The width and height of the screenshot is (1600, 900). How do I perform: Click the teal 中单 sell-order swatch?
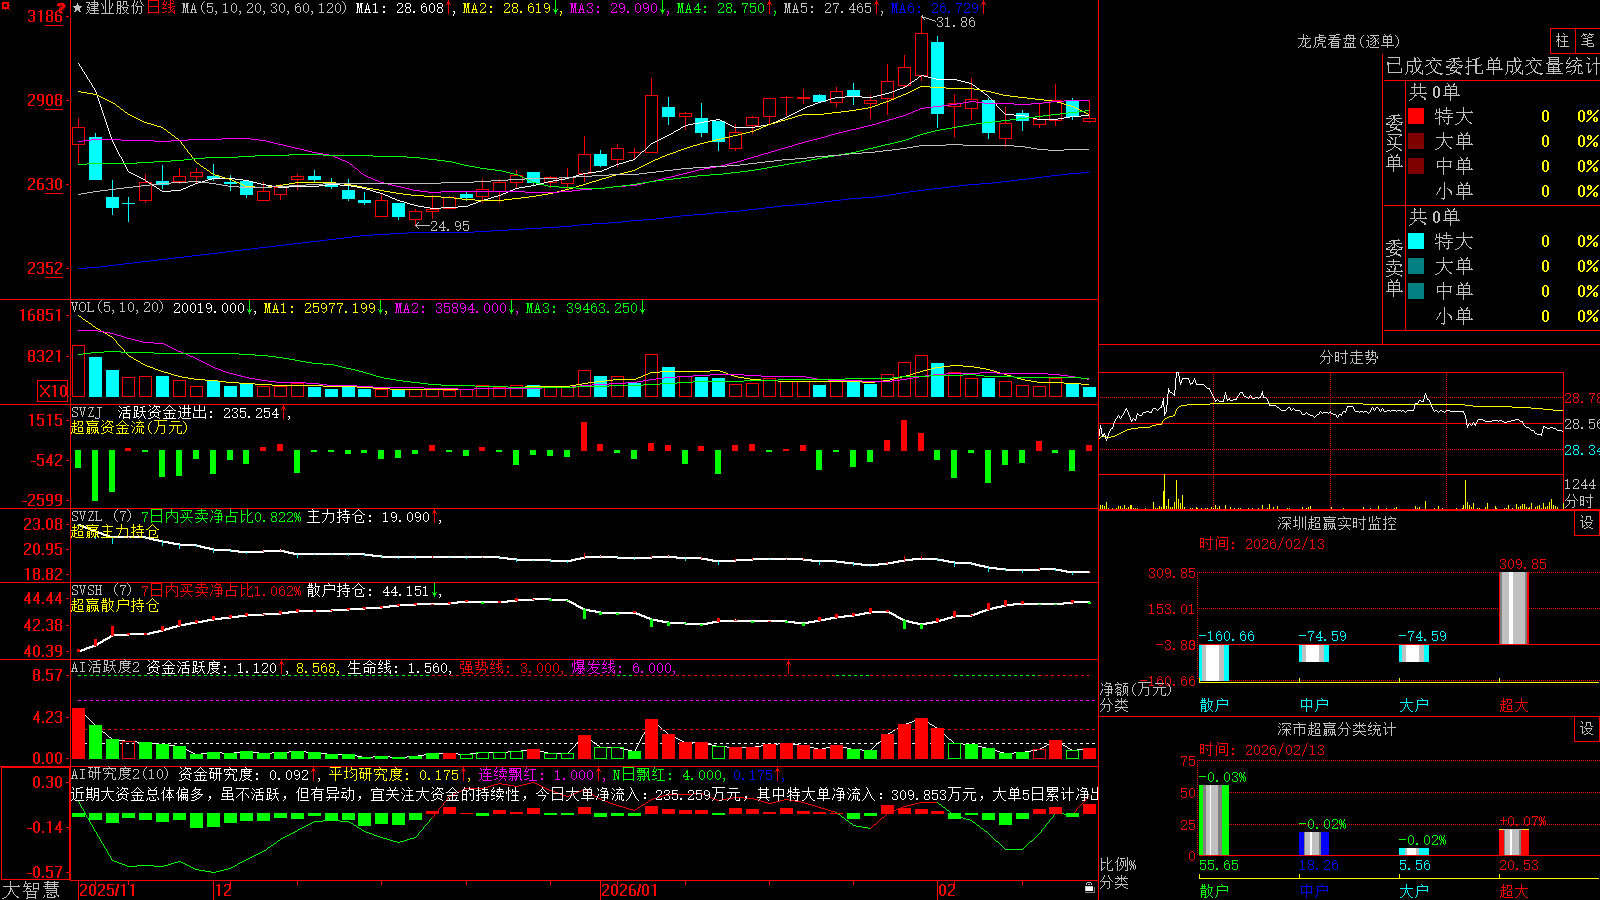pos(1416,291)
